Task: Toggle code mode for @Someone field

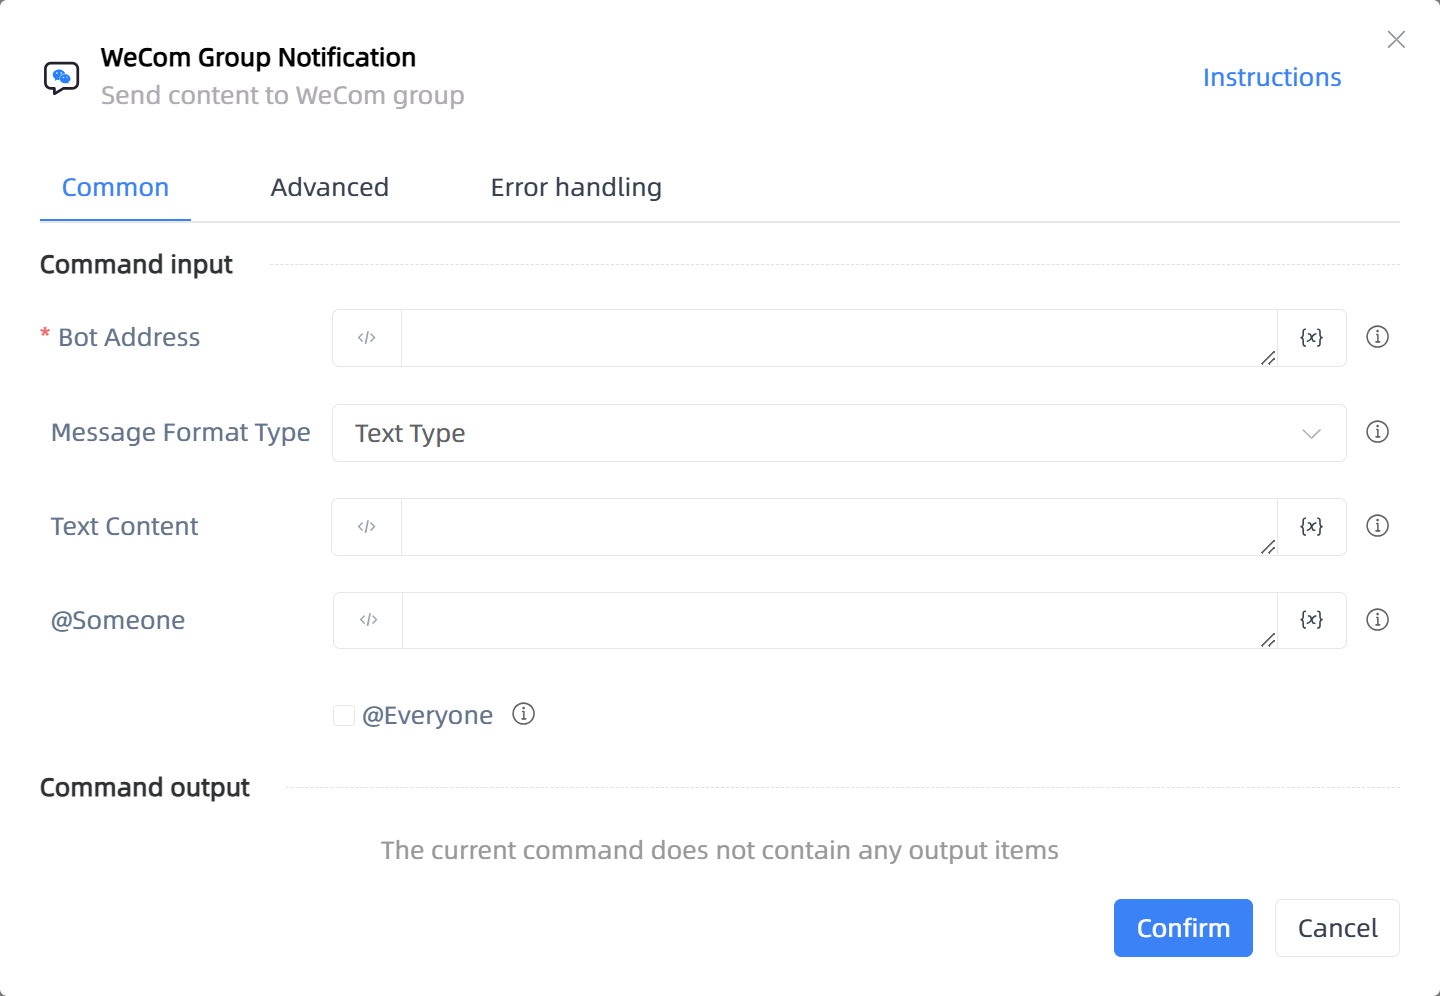Action: click(369, 620)
